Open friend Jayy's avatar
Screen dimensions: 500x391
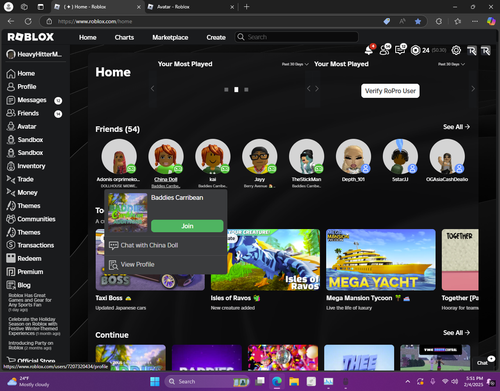(259, 157)
